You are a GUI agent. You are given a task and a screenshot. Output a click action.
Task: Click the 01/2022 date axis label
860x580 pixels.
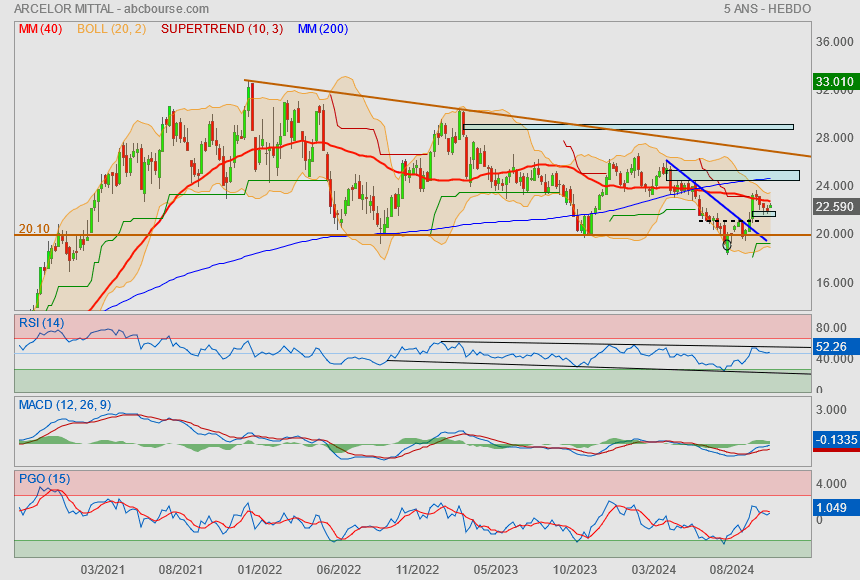(259, 570)
